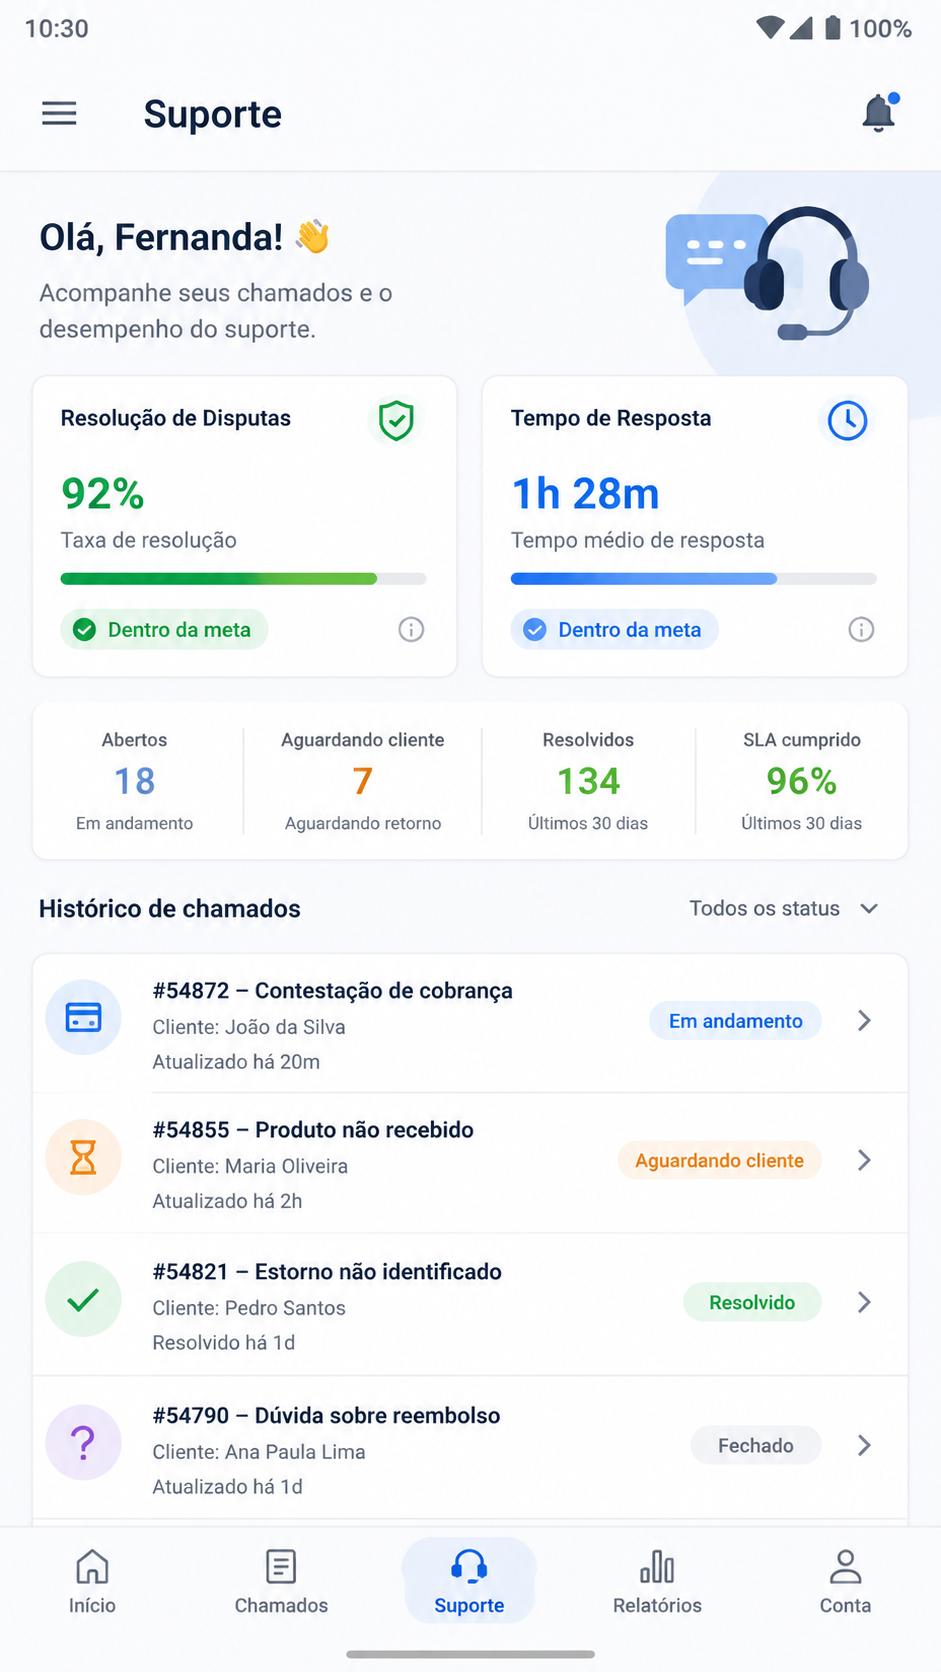Open chevron for Estorno não identificado ticket

(865, 1302)
